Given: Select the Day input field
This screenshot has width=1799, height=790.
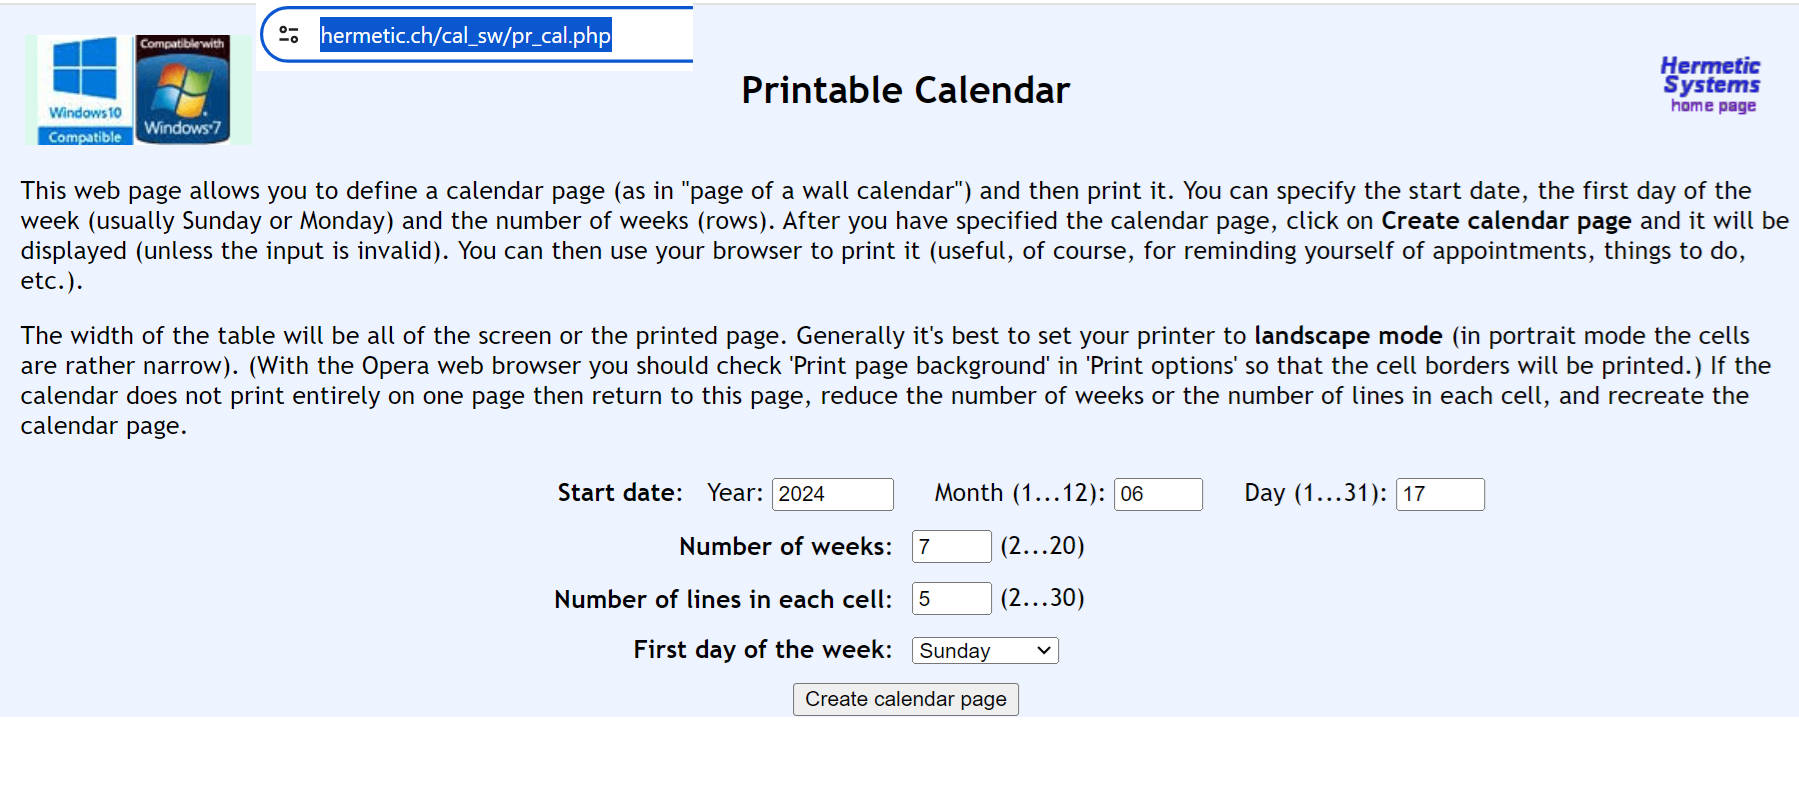Looking at the screenshot, I should (1439, 494).
